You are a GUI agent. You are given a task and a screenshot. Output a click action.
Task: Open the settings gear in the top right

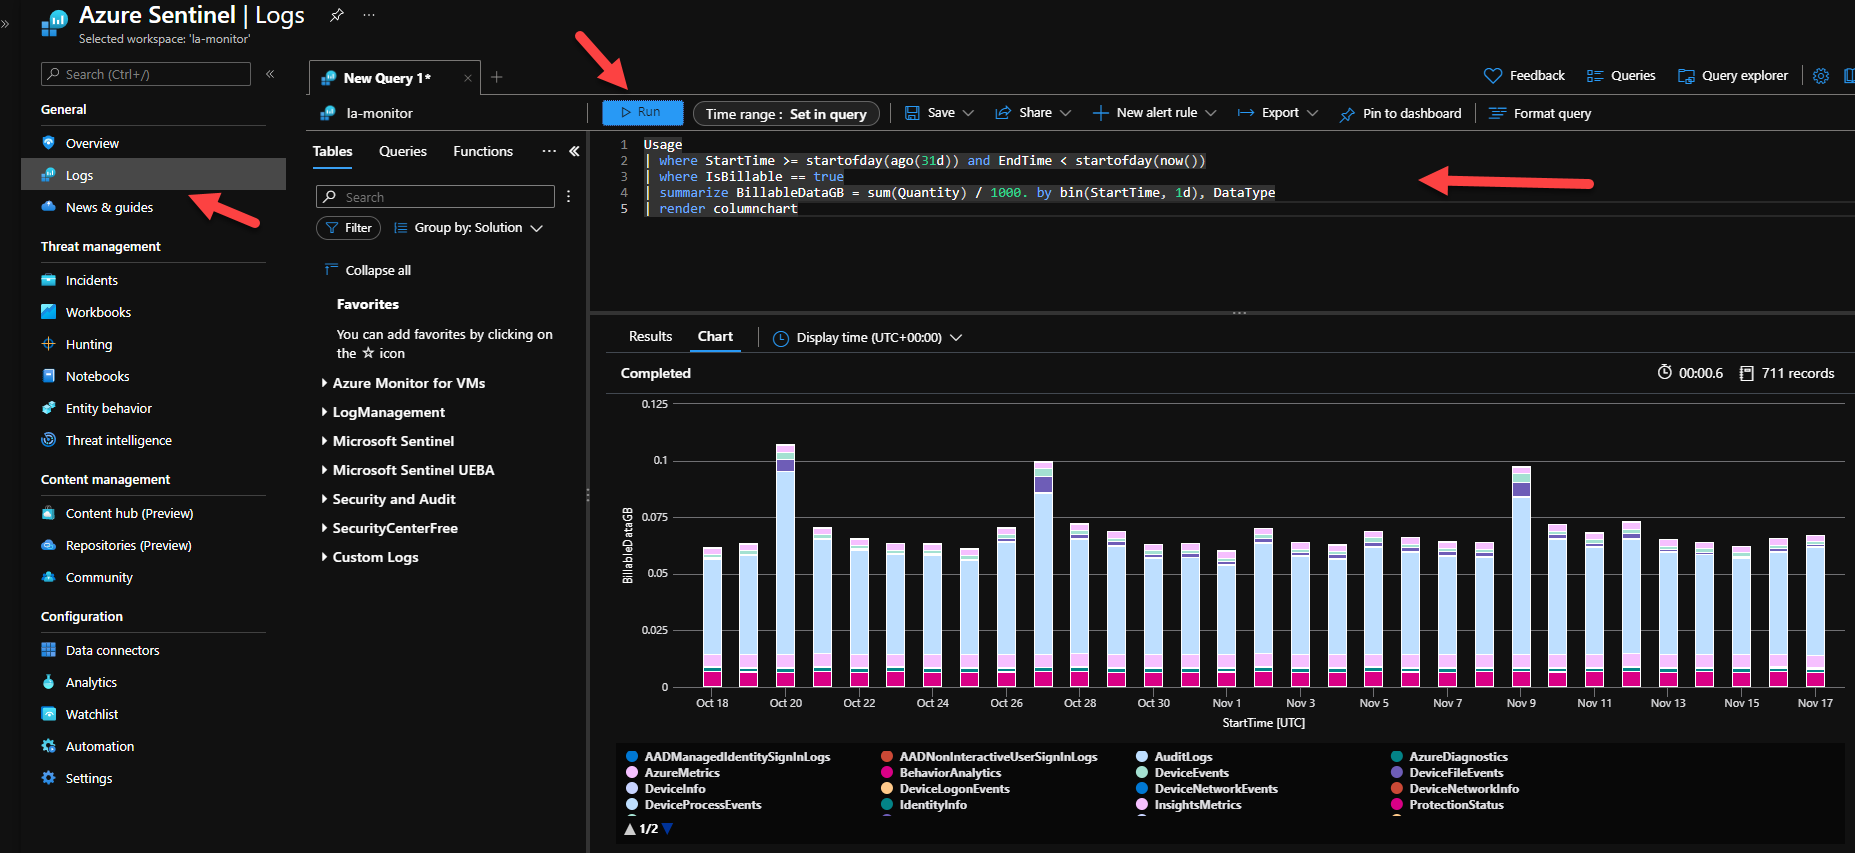(1821, 76)
